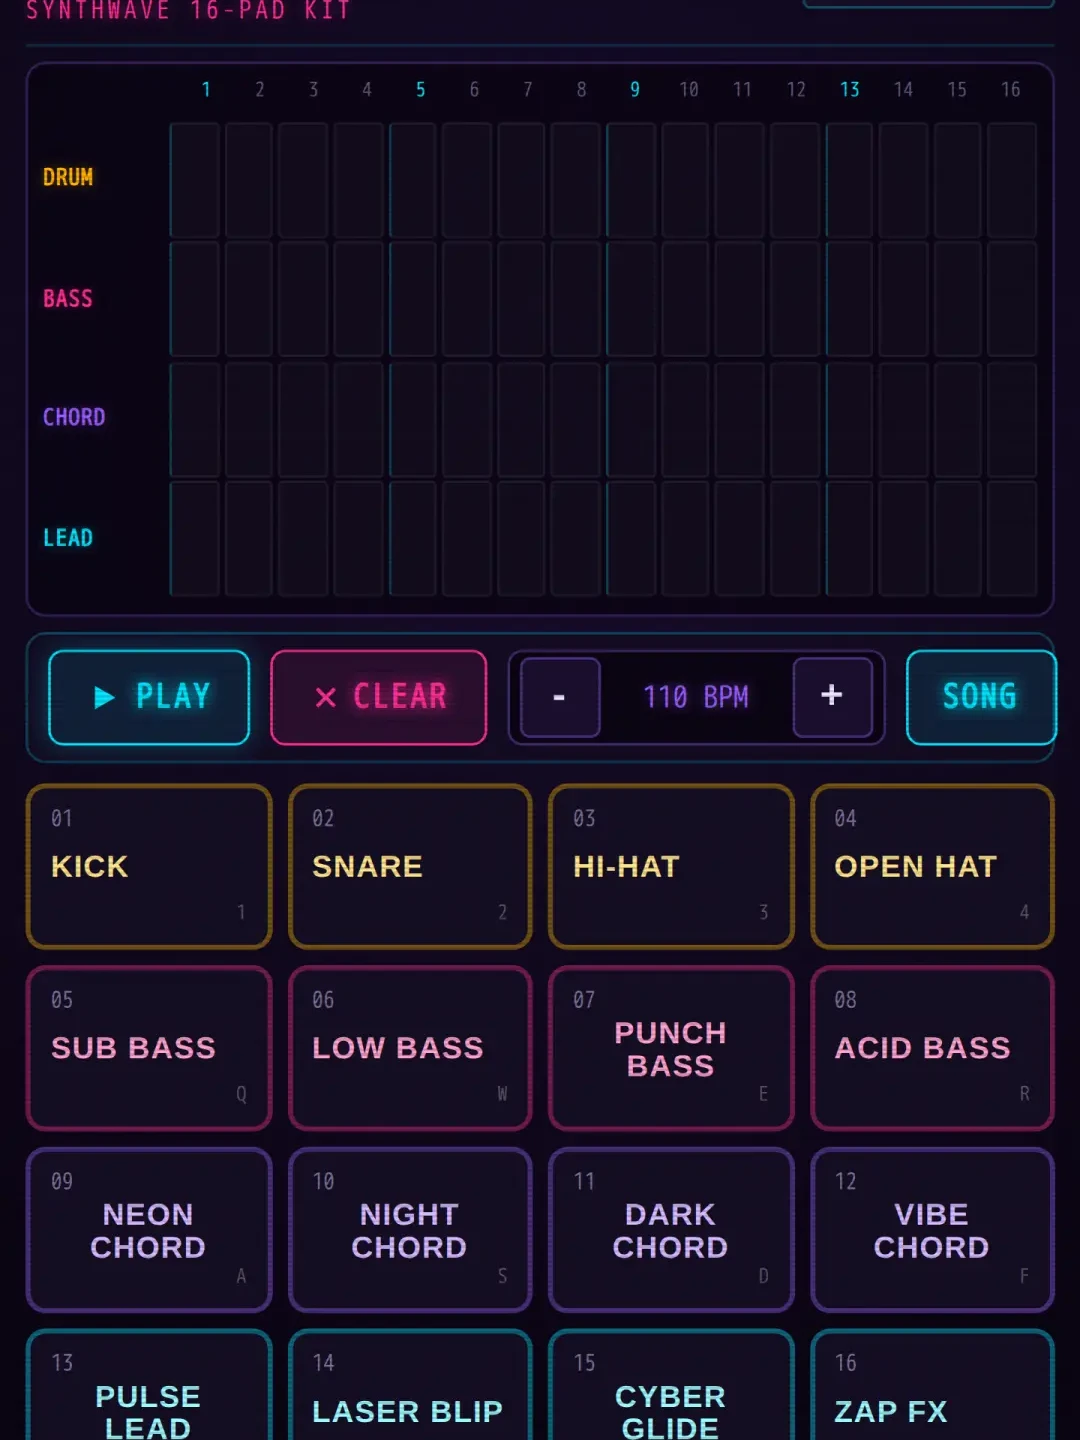Select the BASS track label

tap(68, 298)
